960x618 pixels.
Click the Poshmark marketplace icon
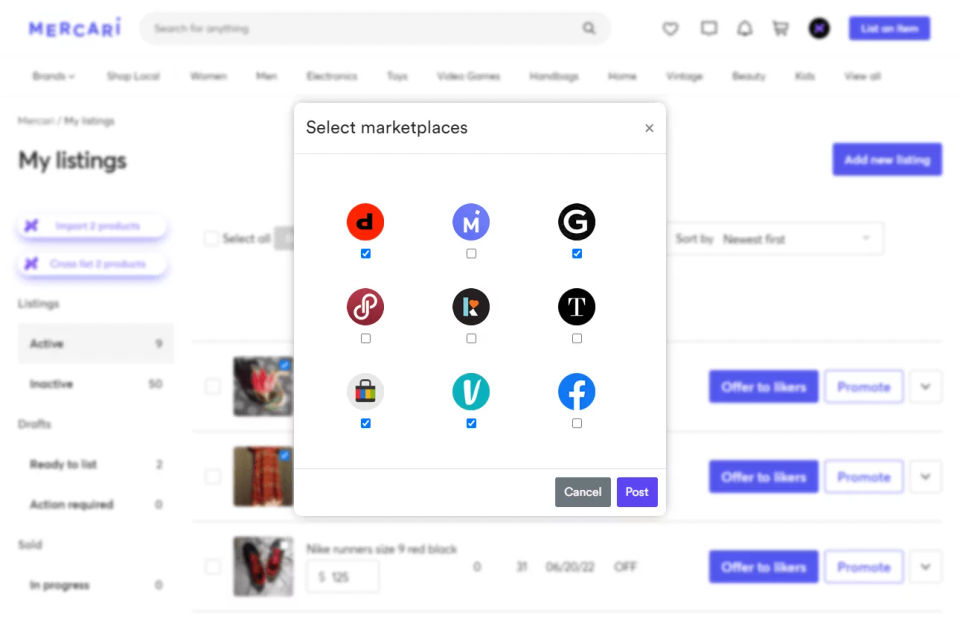365,307
